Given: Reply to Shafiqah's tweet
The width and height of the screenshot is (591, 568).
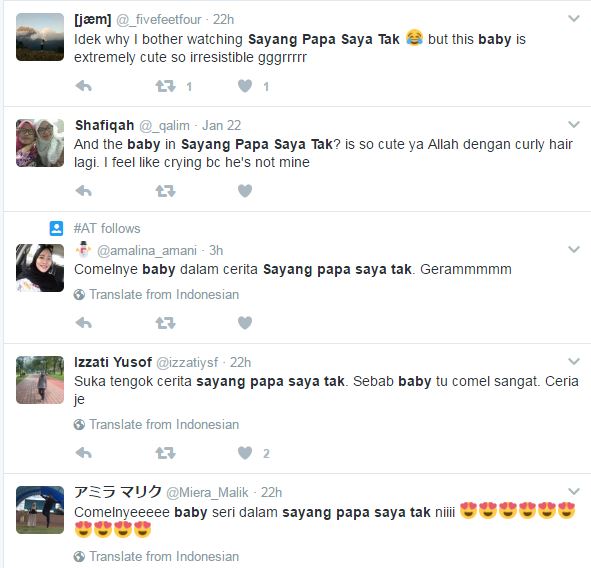Looking at the screenshot, I should 84,191.
